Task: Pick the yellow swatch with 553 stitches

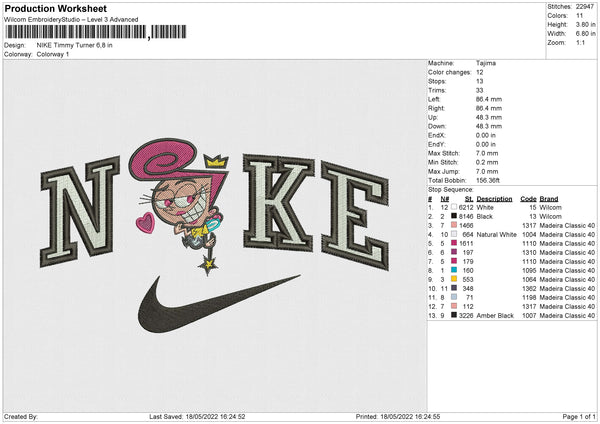Action: point(454,279)
